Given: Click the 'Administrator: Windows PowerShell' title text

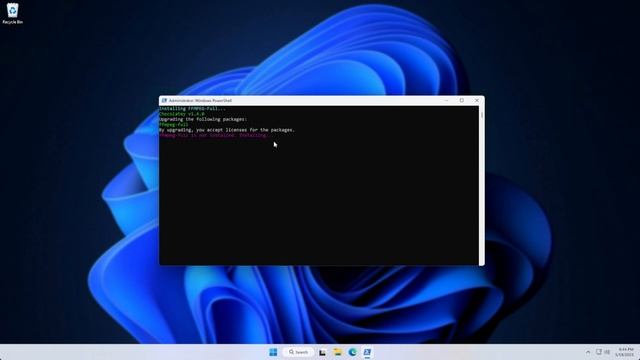Looking at the screenshot, I should pyautogui.click(x=200, y=100).
